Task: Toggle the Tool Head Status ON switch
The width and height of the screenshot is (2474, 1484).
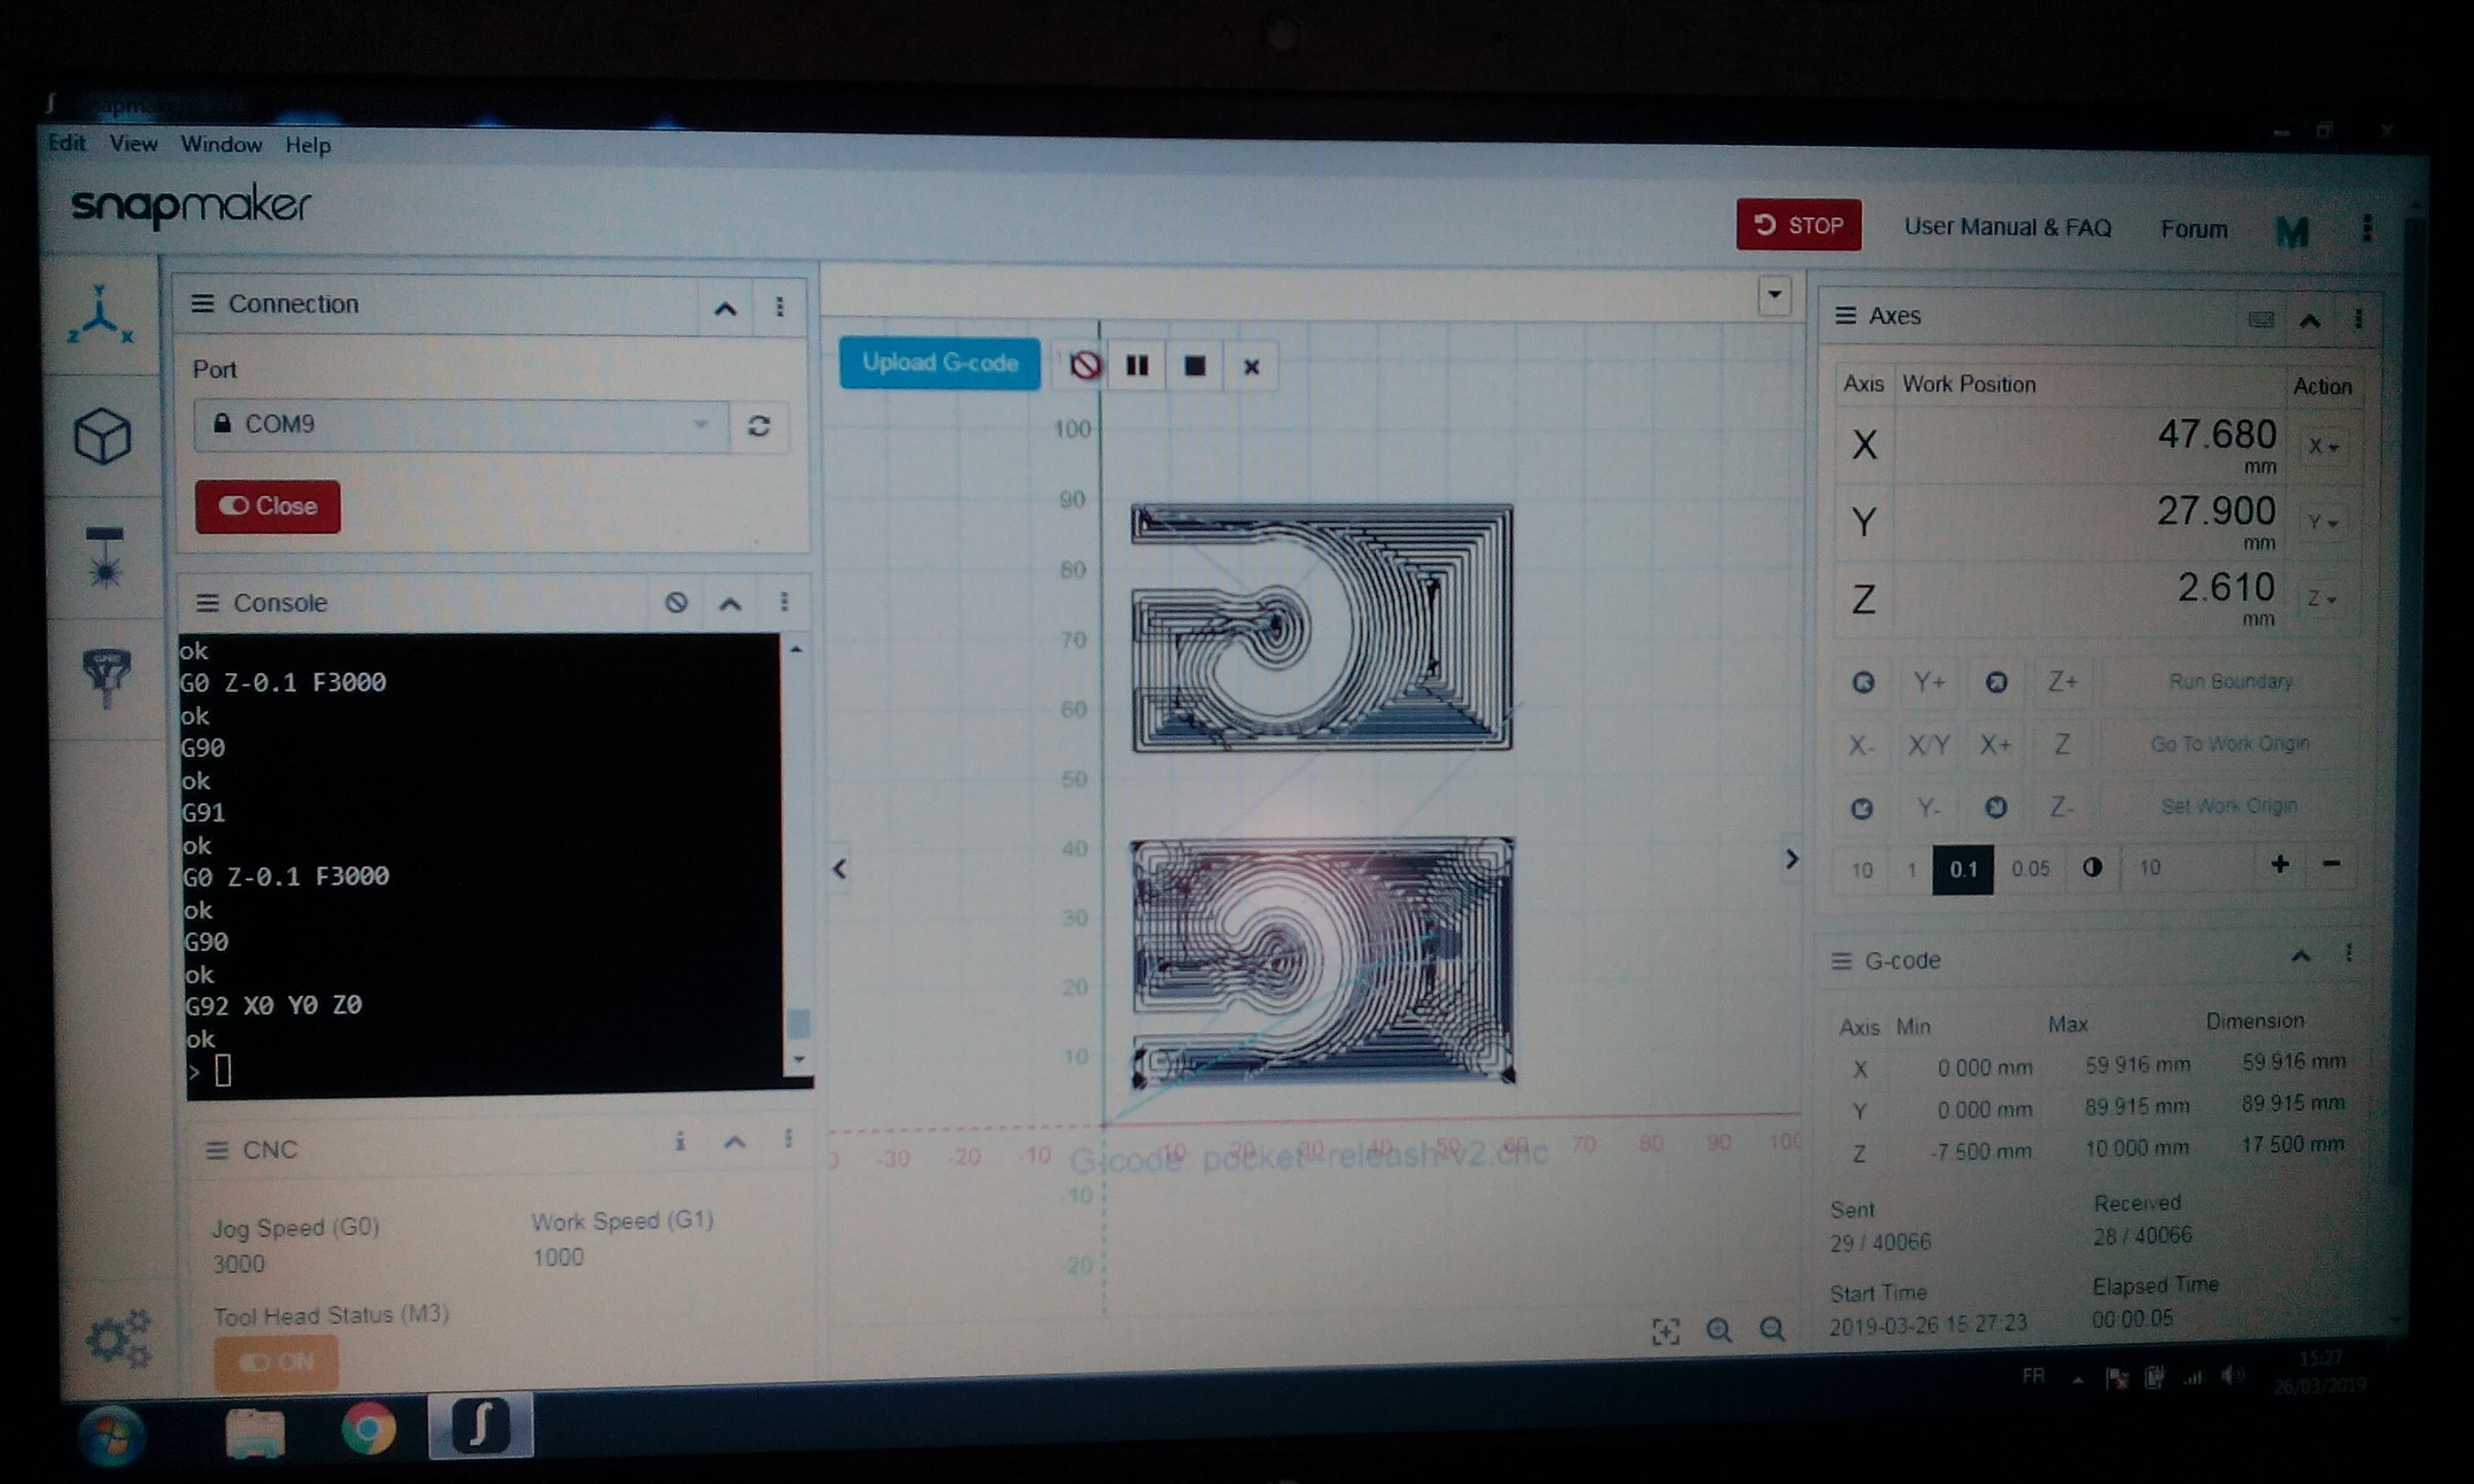Action: point(276,1362)
